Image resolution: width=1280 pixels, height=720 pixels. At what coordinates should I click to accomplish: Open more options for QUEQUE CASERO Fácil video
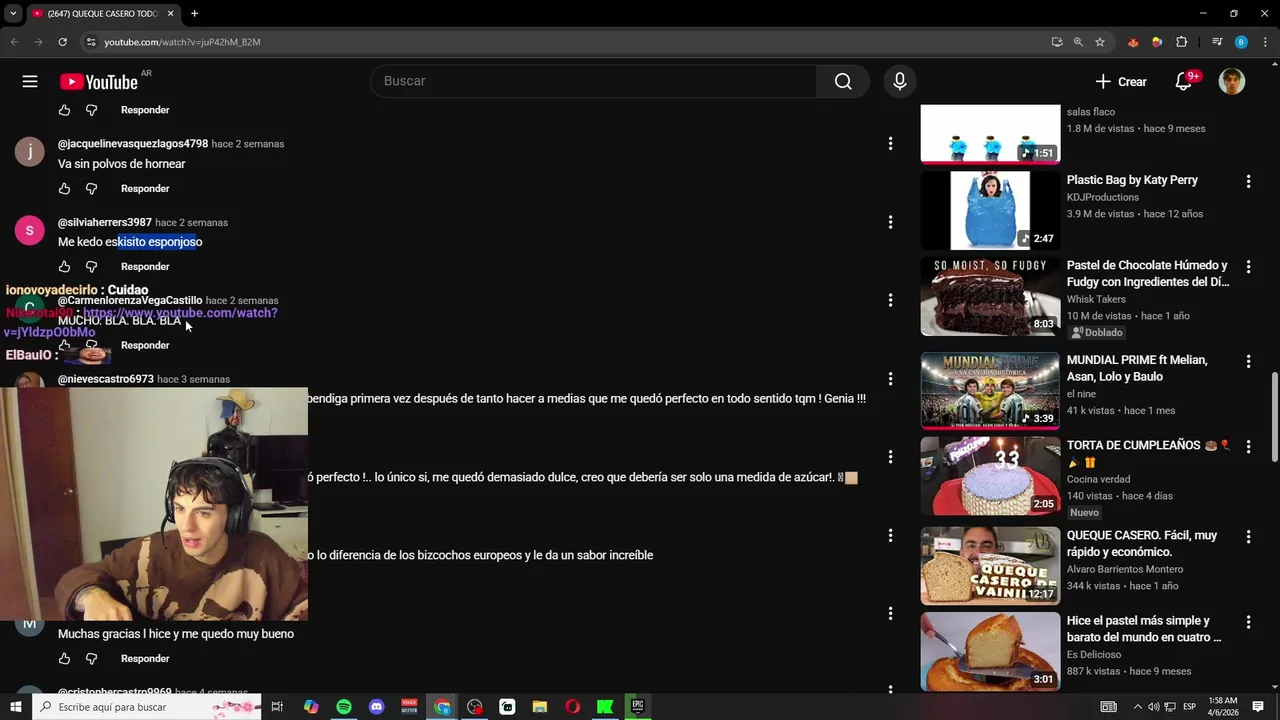click(x=1248, y=536)
